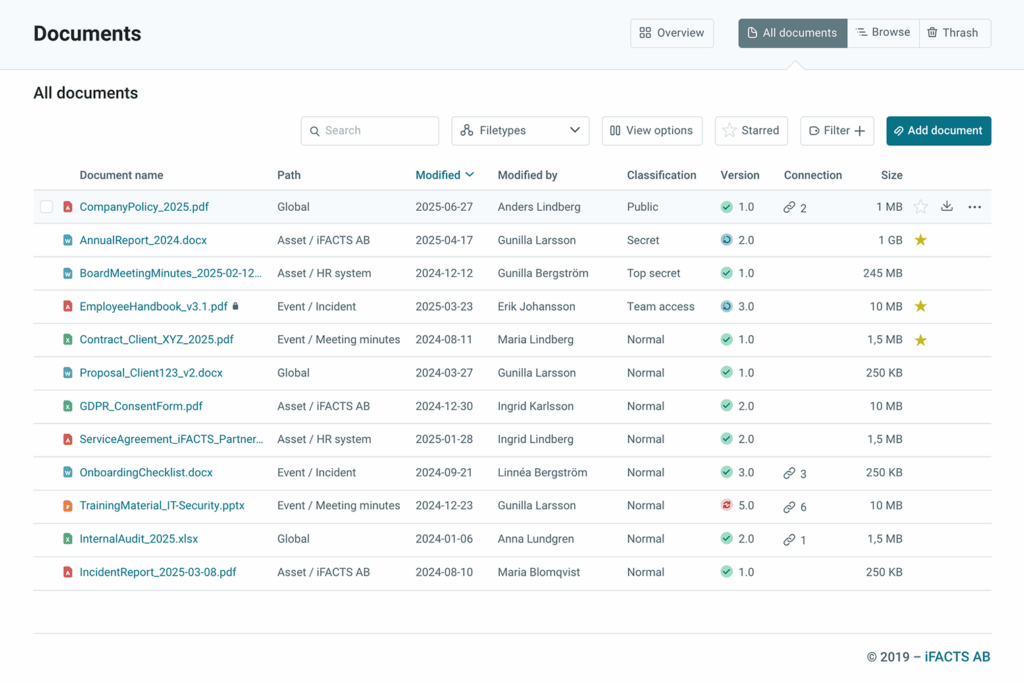Screen dimensions: 1024x683
Task: Tick the checkbox for the CompanyPolicy_2025.pdf row
Action: coord(47,207)
